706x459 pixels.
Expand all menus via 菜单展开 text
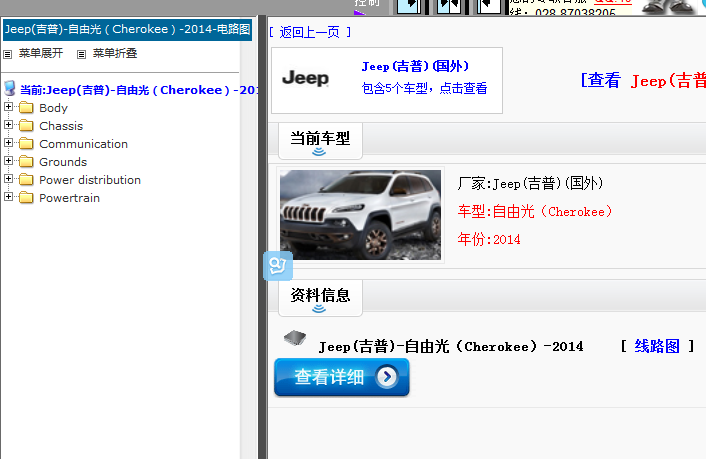click(41, 53)
